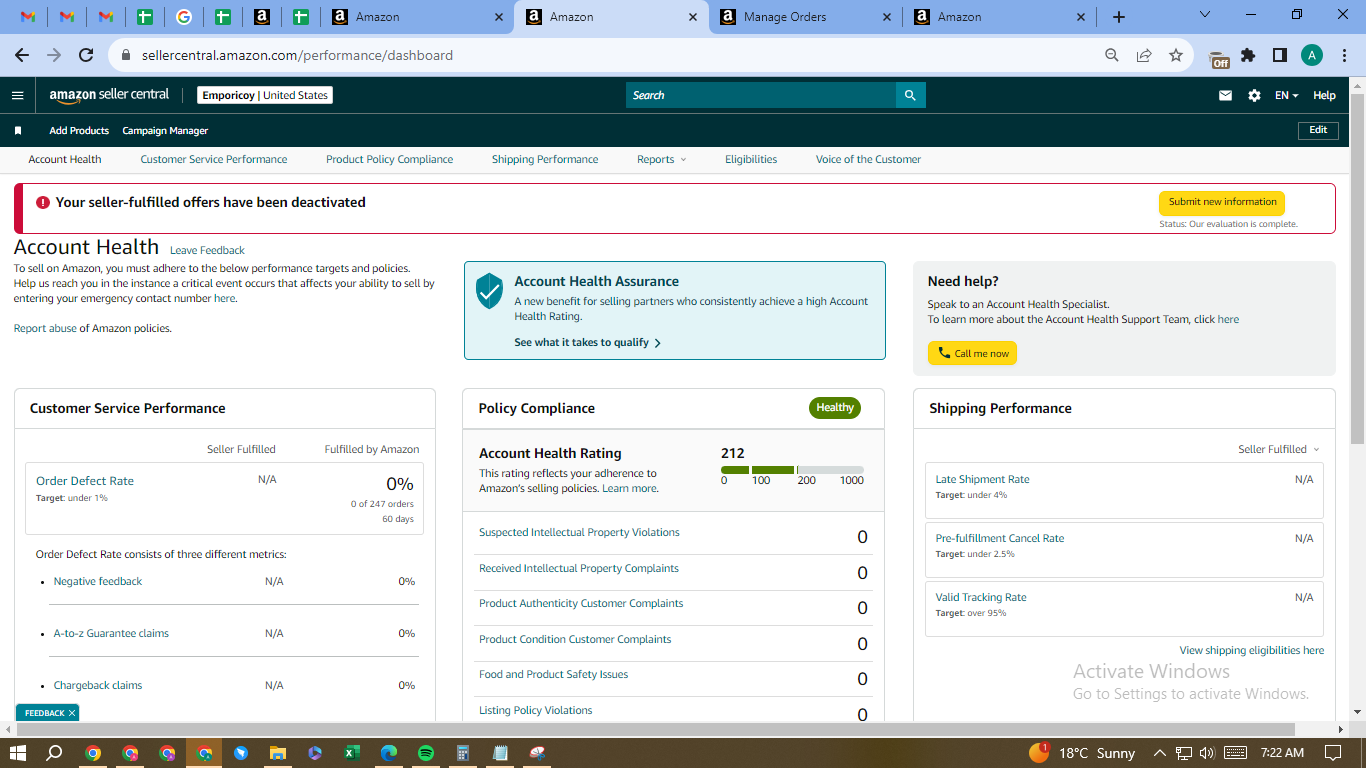1366x768 pixels.
Task: Click the Seller Central Search field
Action: tap(761, 95)
